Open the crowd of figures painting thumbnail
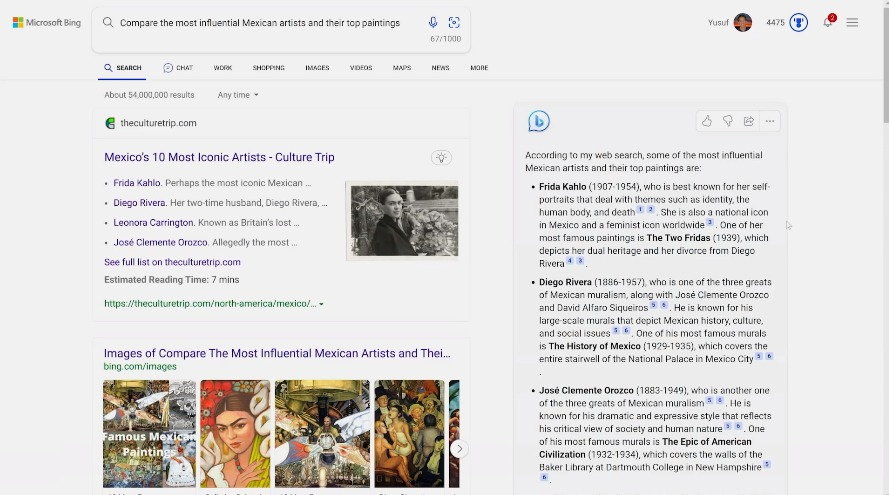Screen dimensions: 889x495 coord(409,434)
